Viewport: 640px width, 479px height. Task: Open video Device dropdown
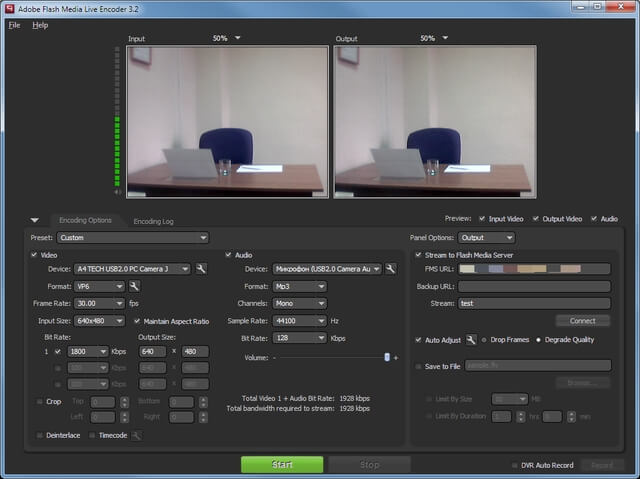(x=132, y=269)
